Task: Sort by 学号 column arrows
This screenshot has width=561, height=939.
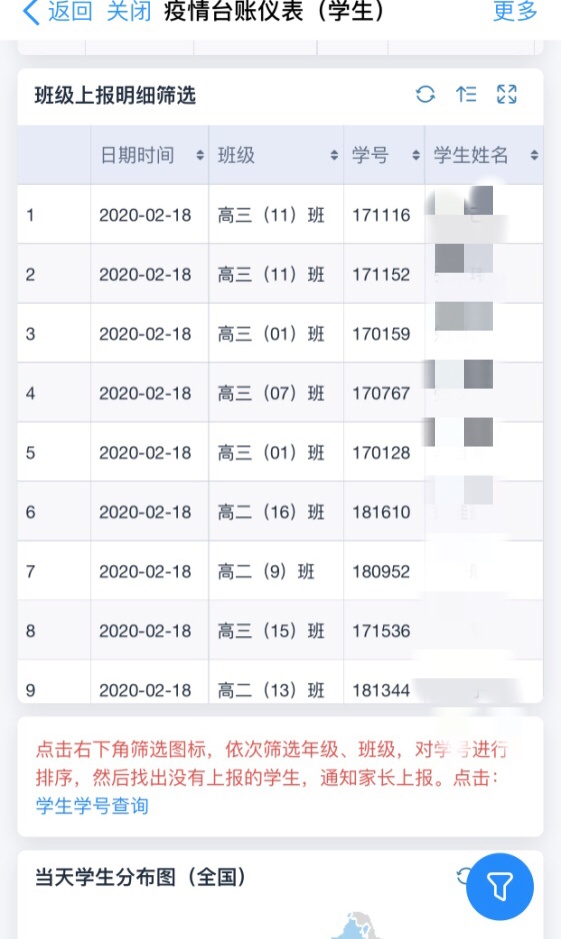Action: coord(416,155)
